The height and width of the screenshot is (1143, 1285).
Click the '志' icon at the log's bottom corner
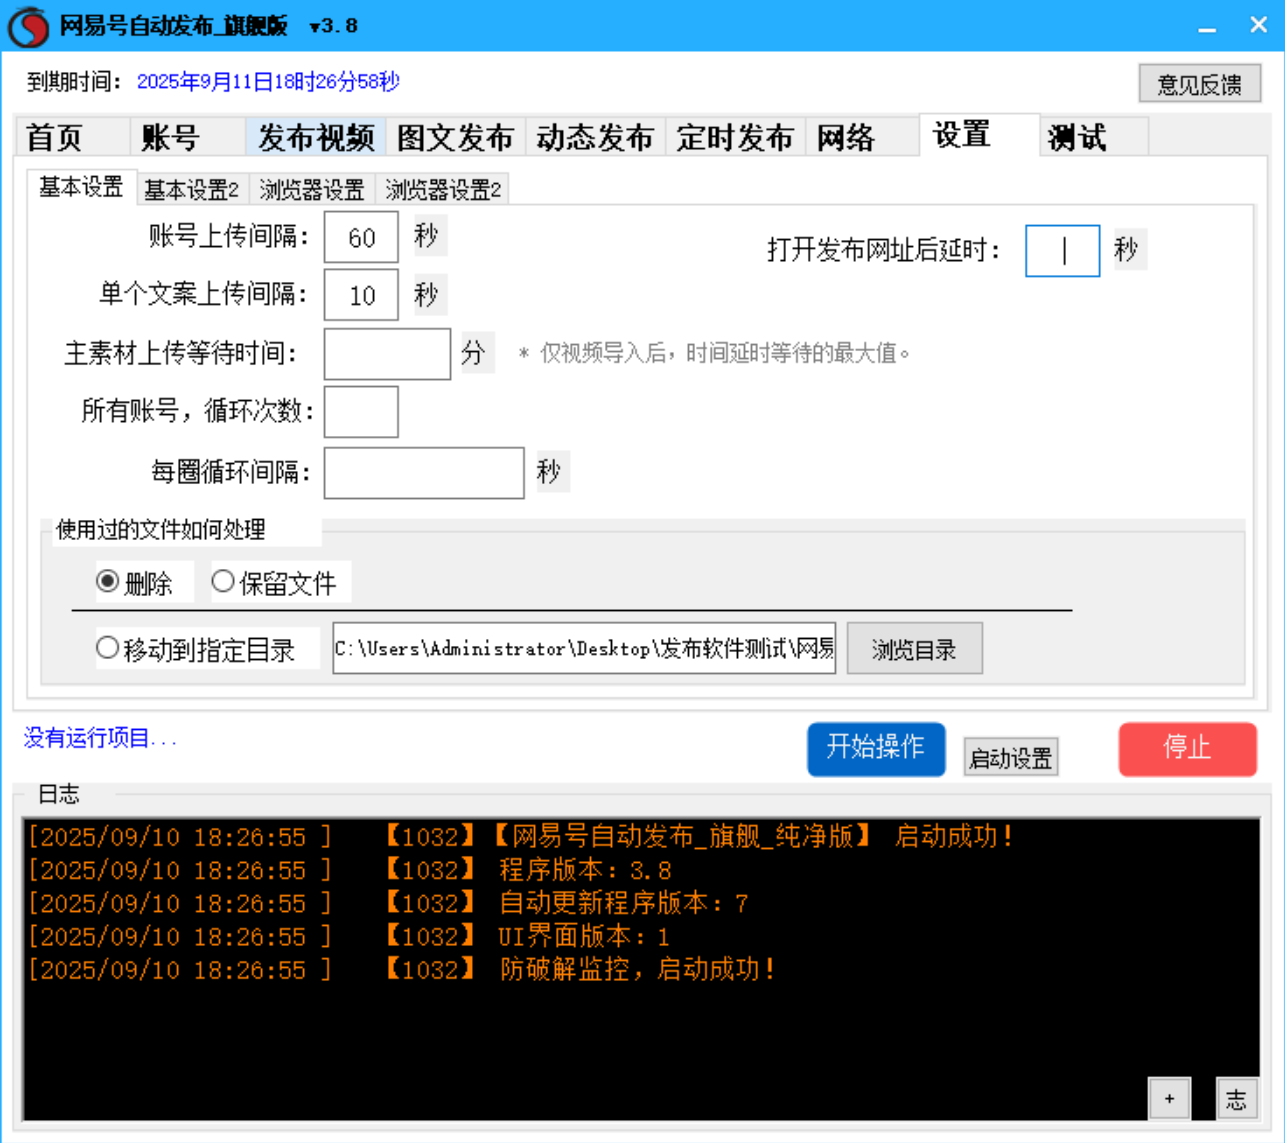coord(1237,1097)
